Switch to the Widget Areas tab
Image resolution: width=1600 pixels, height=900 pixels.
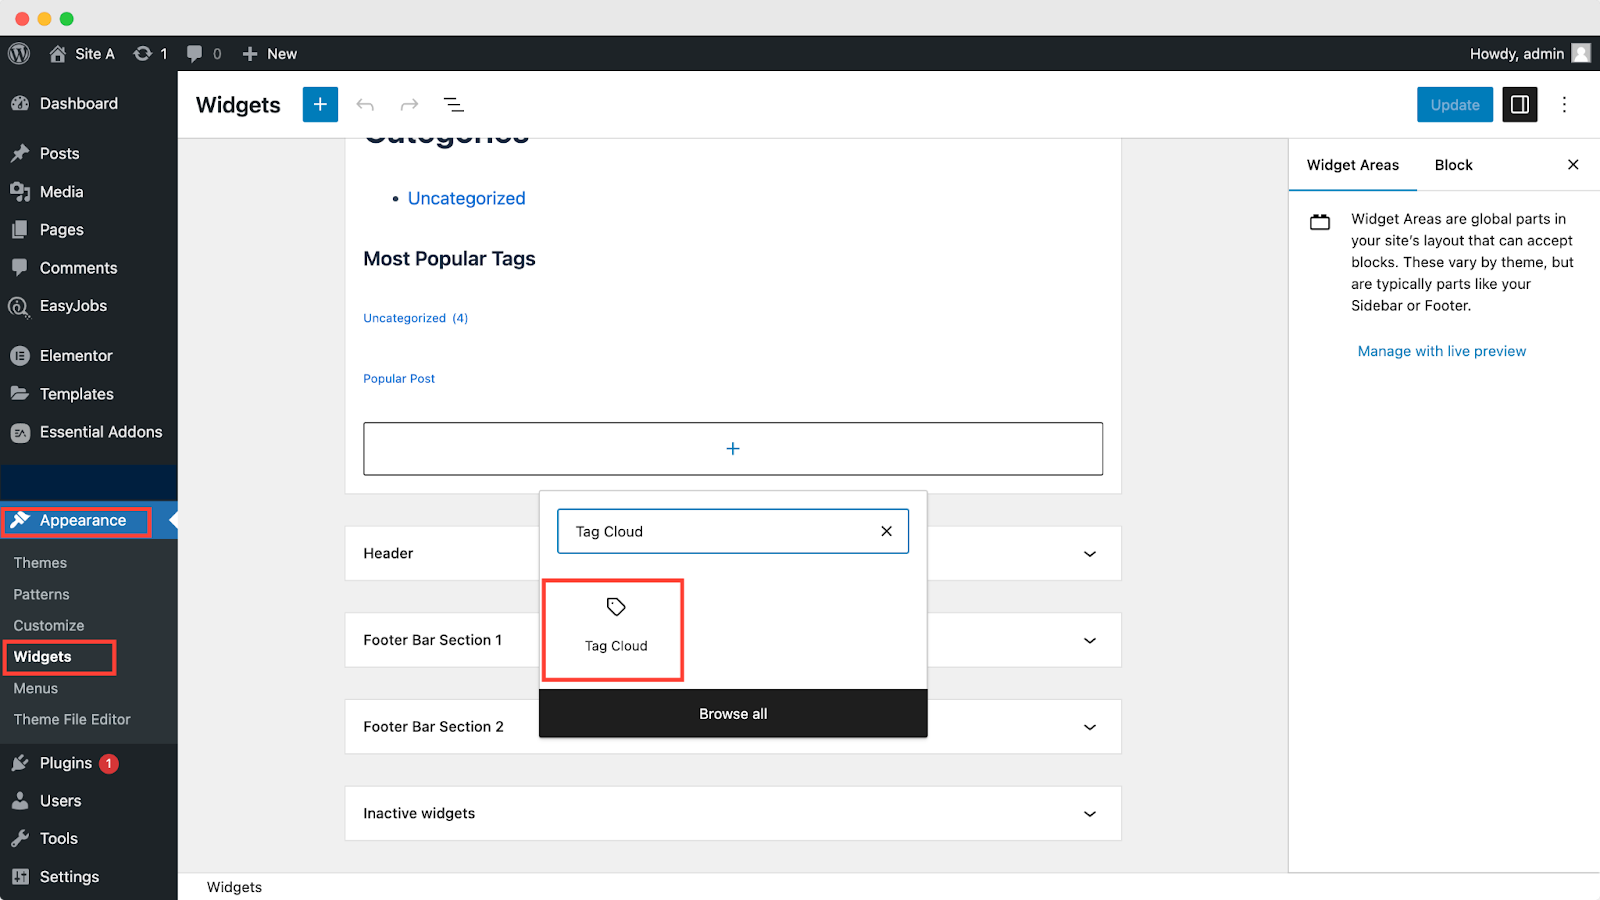pyautogui.click(x=1353, y=165)
